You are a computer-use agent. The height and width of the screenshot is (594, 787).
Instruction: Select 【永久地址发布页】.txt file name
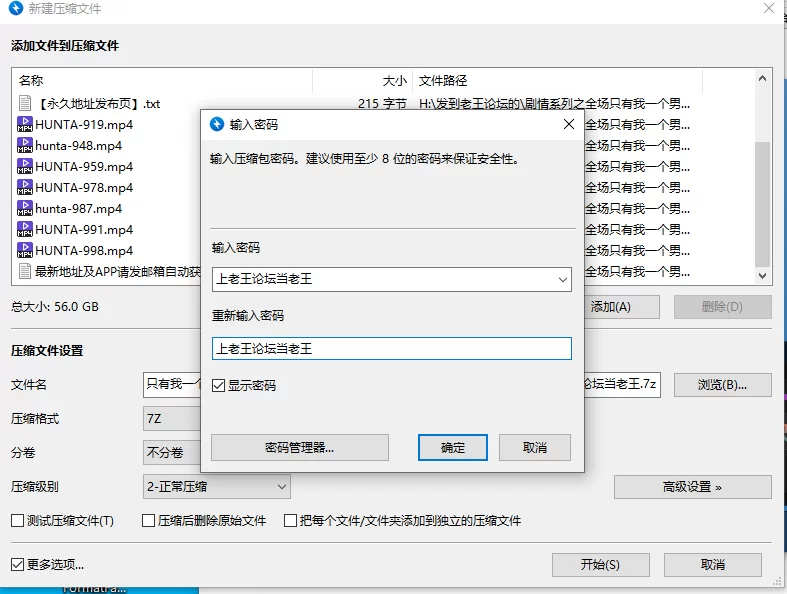tap(98, 104)
